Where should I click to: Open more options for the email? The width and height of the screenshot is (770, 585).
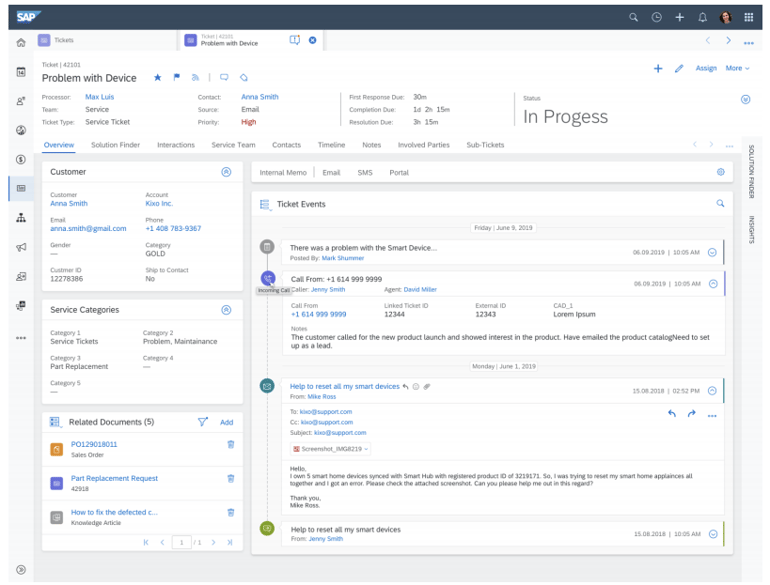(712, 416)
